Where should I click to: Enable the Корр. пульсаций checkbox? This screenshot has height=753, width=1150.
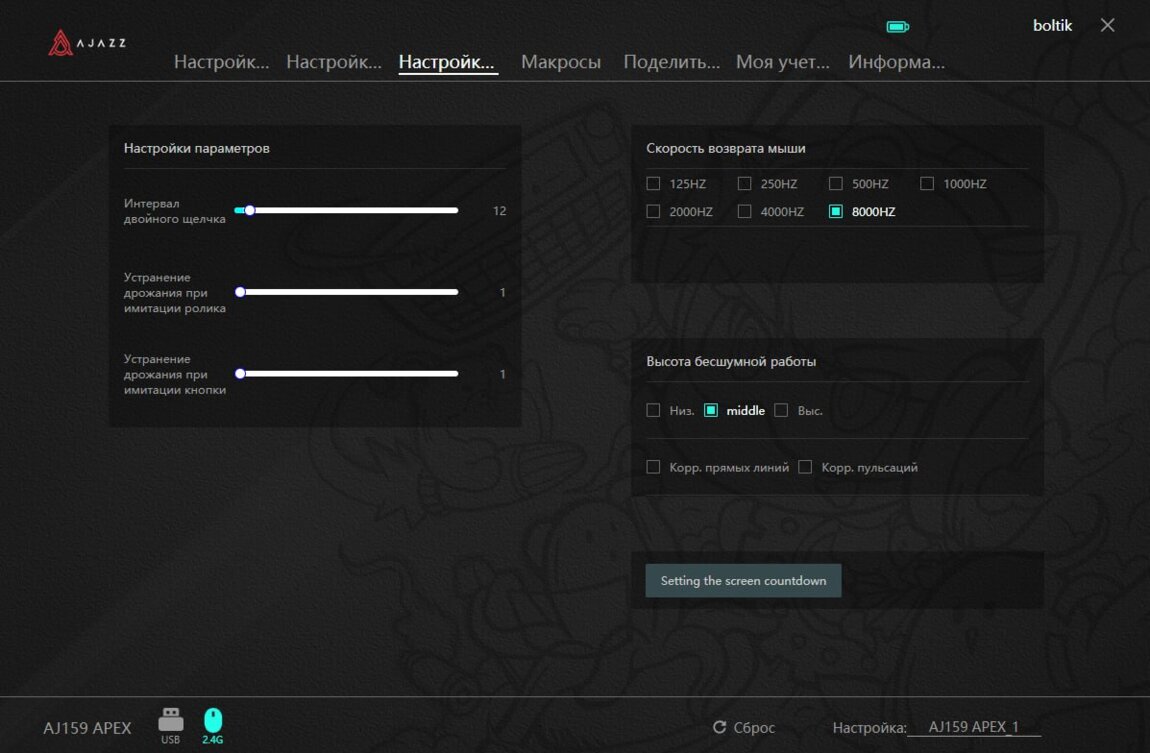pos(805,467)
